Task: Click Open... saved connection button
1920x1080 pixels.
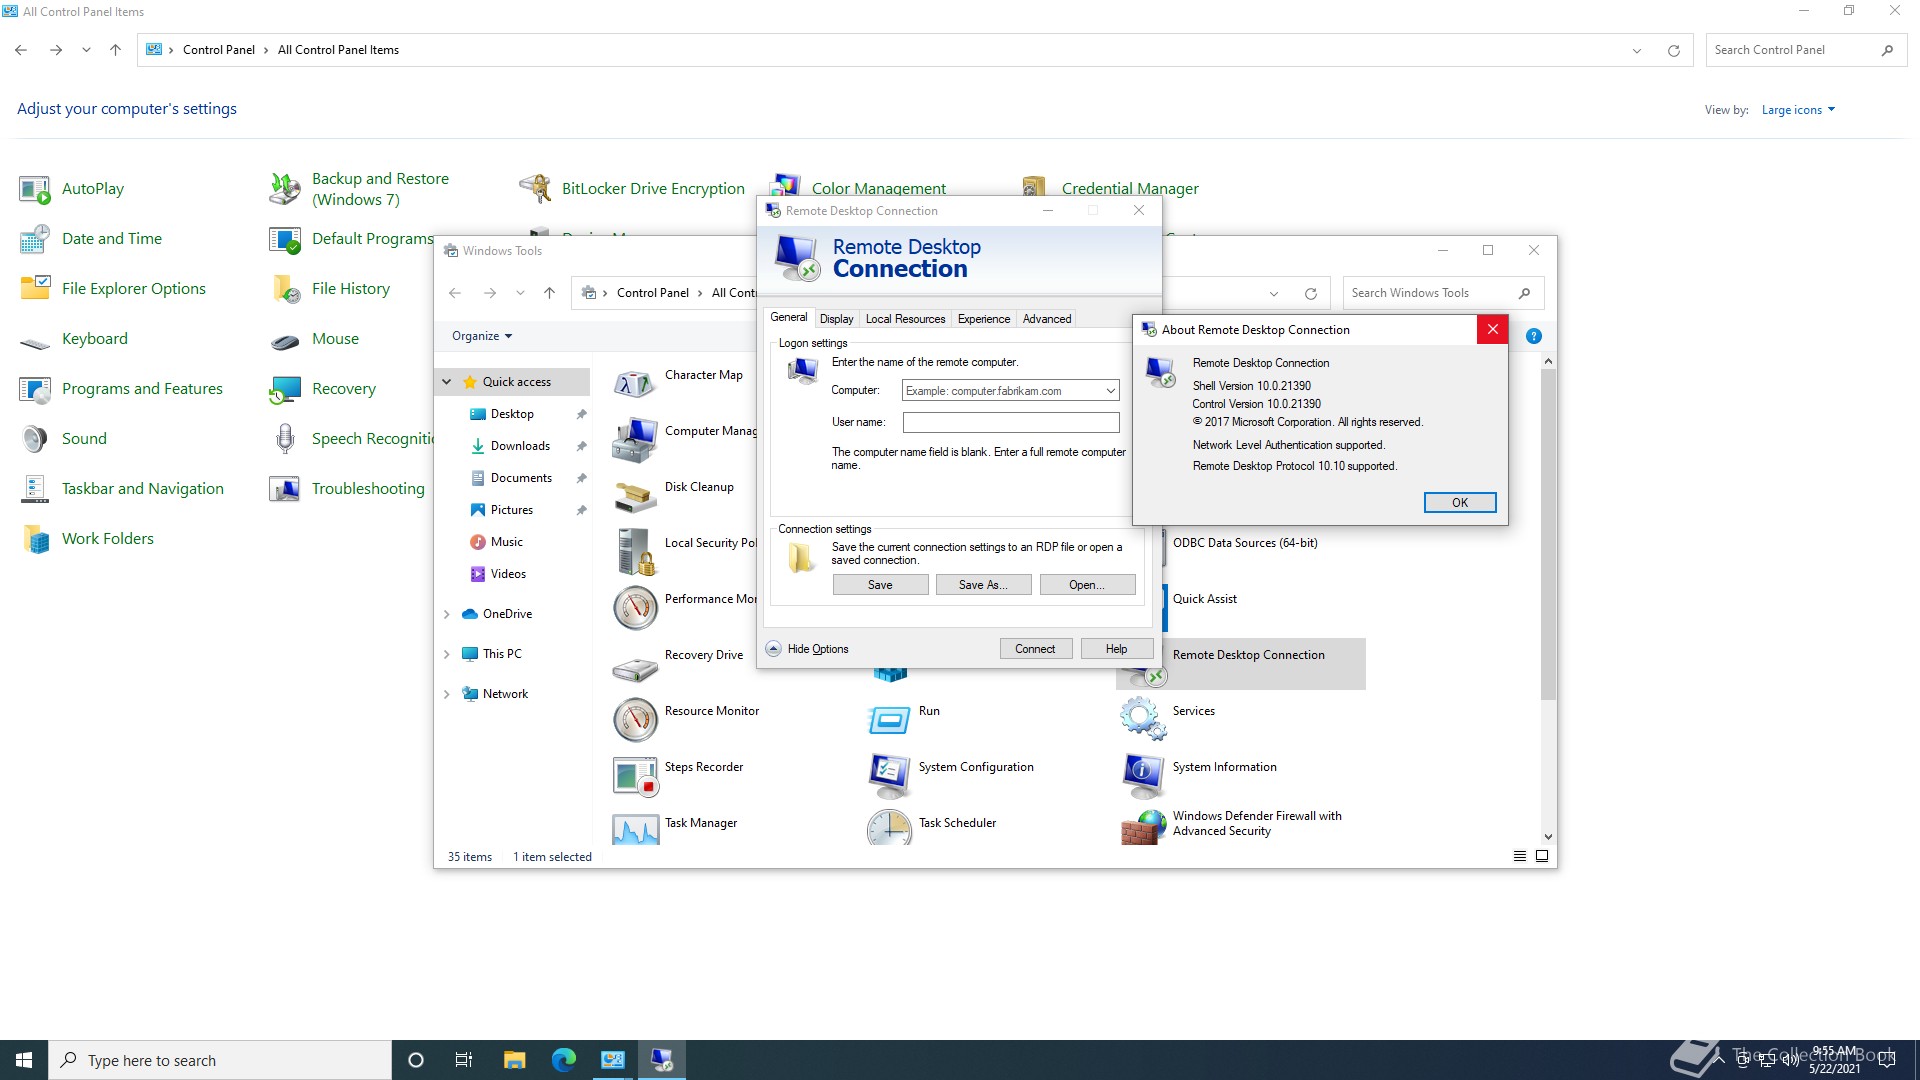Action: 1087,585
